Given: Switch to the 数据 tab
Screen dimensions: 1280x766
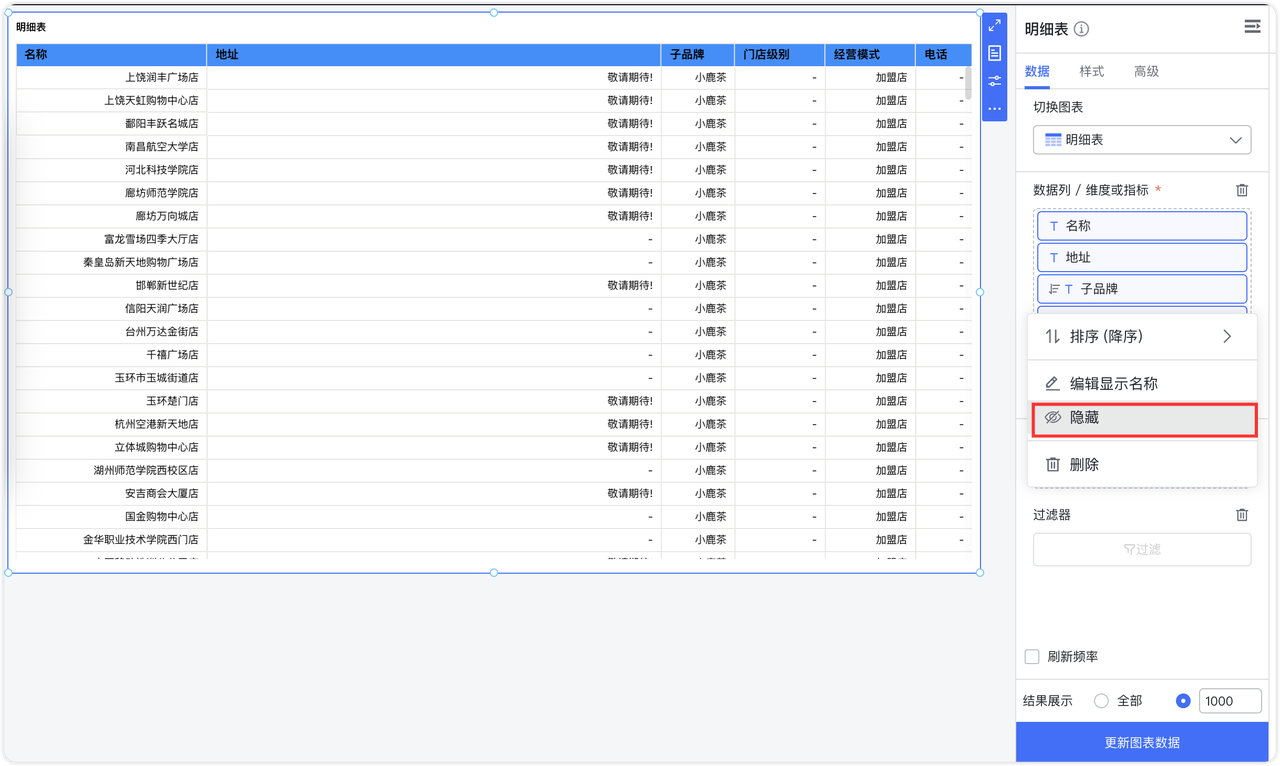Looking at the screenshot, I should click(x=1037, y=71).
